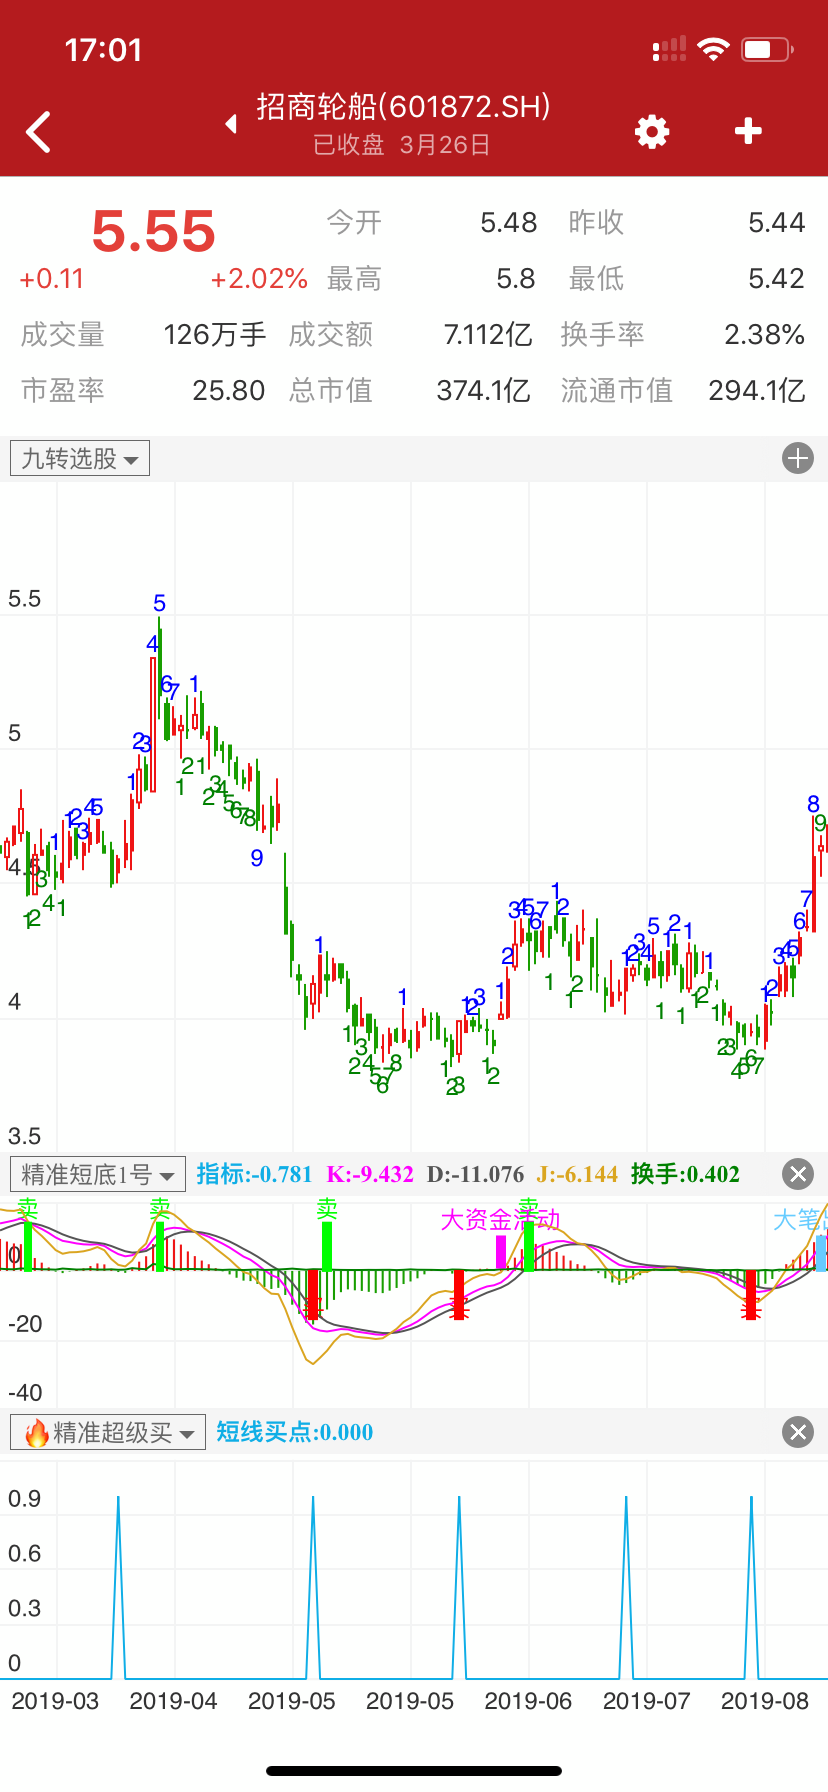Viewport: 828px width, 1792px height.
Task: Select the 最低 label
Action: 596,279
